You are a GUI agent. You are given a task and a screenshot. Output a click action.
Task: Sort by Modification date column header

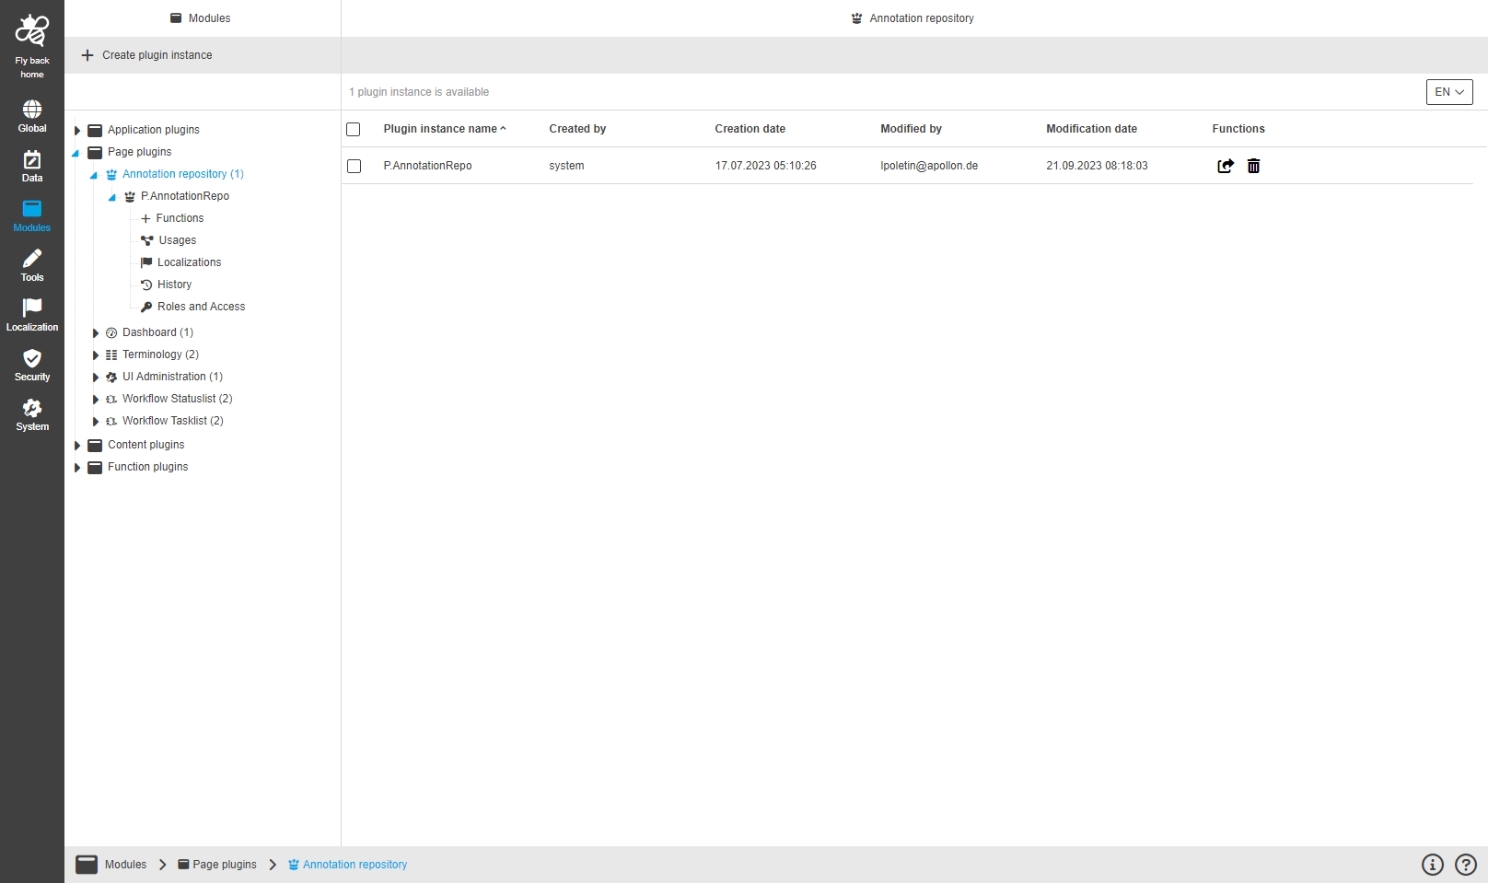[1091, 129]
